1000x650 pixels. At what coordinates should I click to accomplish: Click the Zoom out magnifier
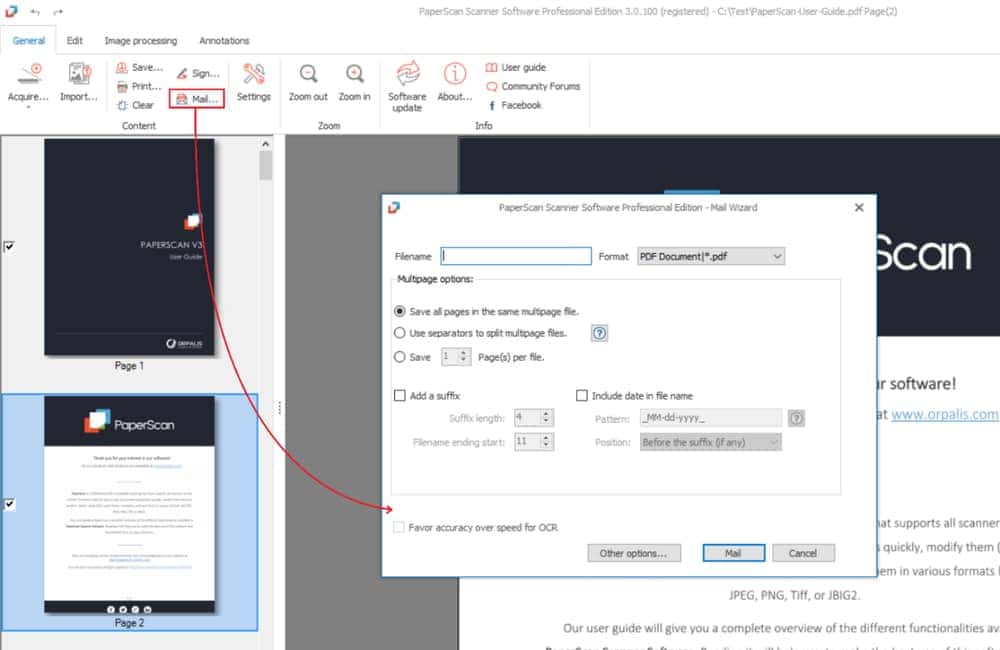tap(308, 74)
